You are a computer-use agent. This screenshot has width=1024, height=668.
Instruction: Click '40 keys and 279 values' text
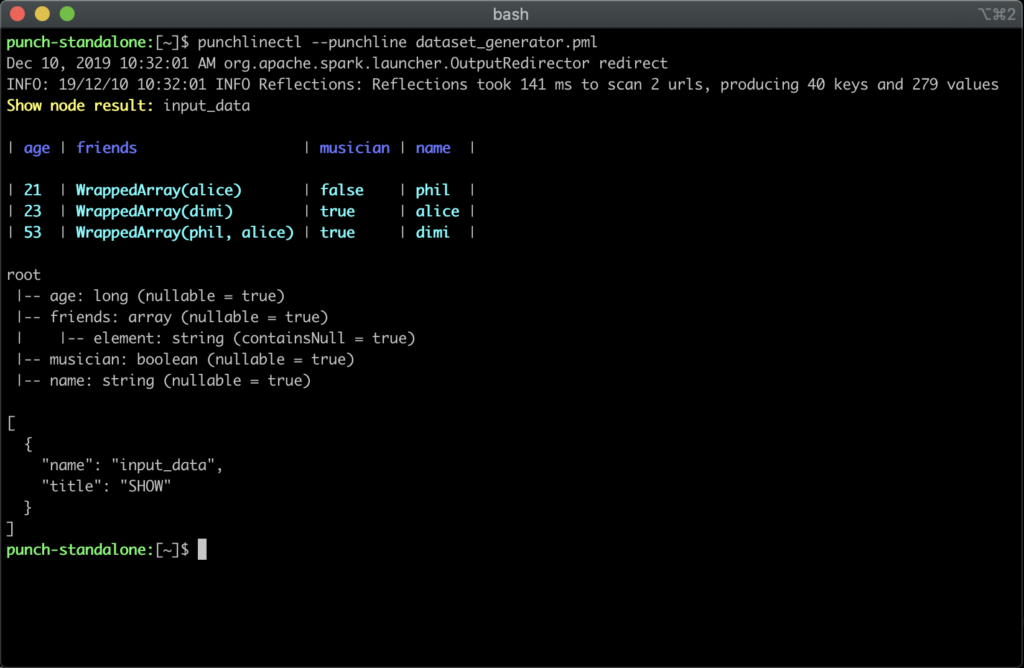coord(903,84)
